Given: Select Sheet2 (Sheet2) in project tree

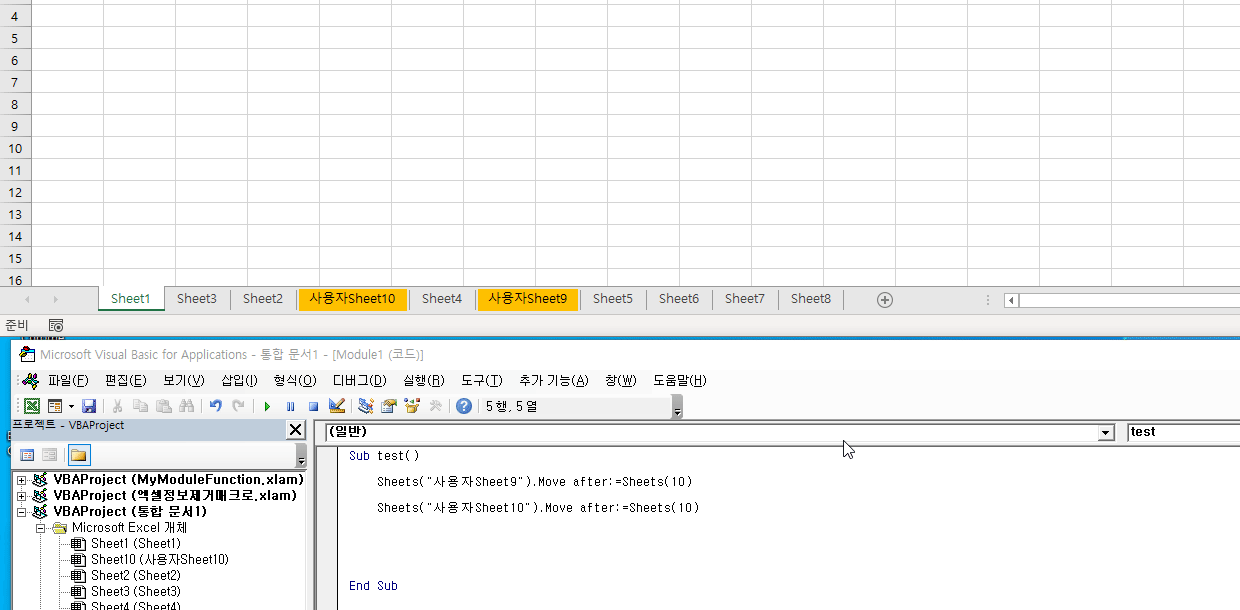Looking at the screenshot, I should tap(136, 576).
